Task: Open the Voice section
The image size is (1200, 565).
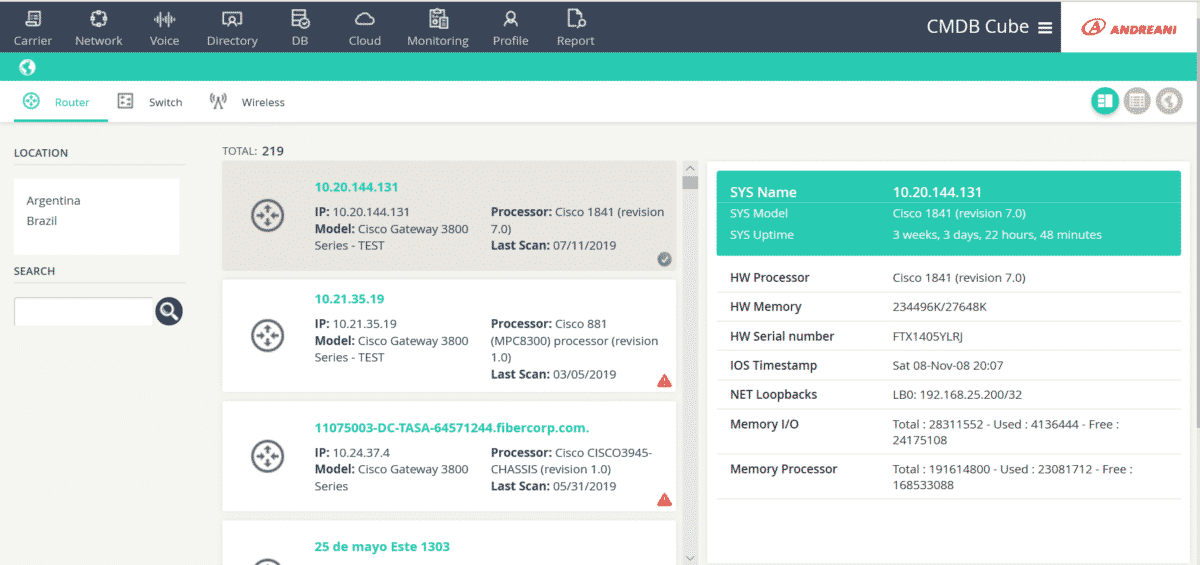Action: pyautogui.click(x=164, y=28)
